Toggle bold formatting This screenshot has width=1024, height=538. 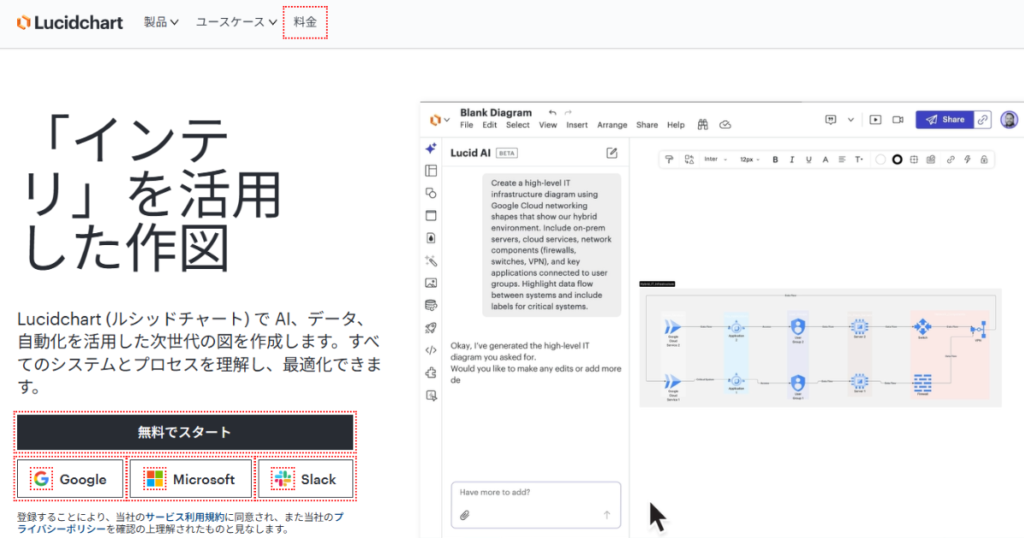tap(775, 159)
